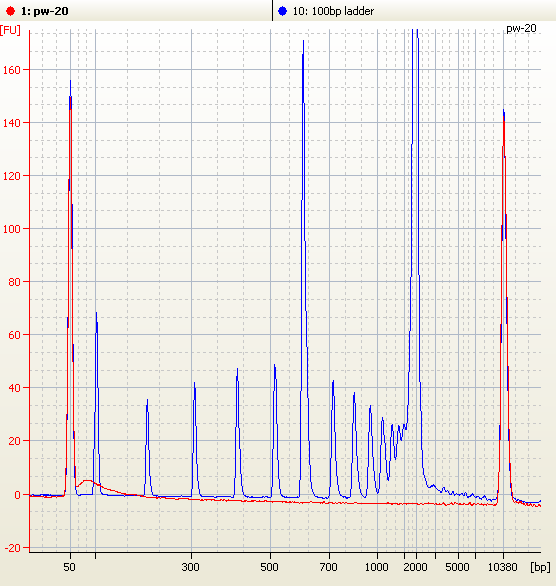This screenshot has height=586, width=556.
Task: Click the 100 FU y-axis tick label
Action: (12, 229)
